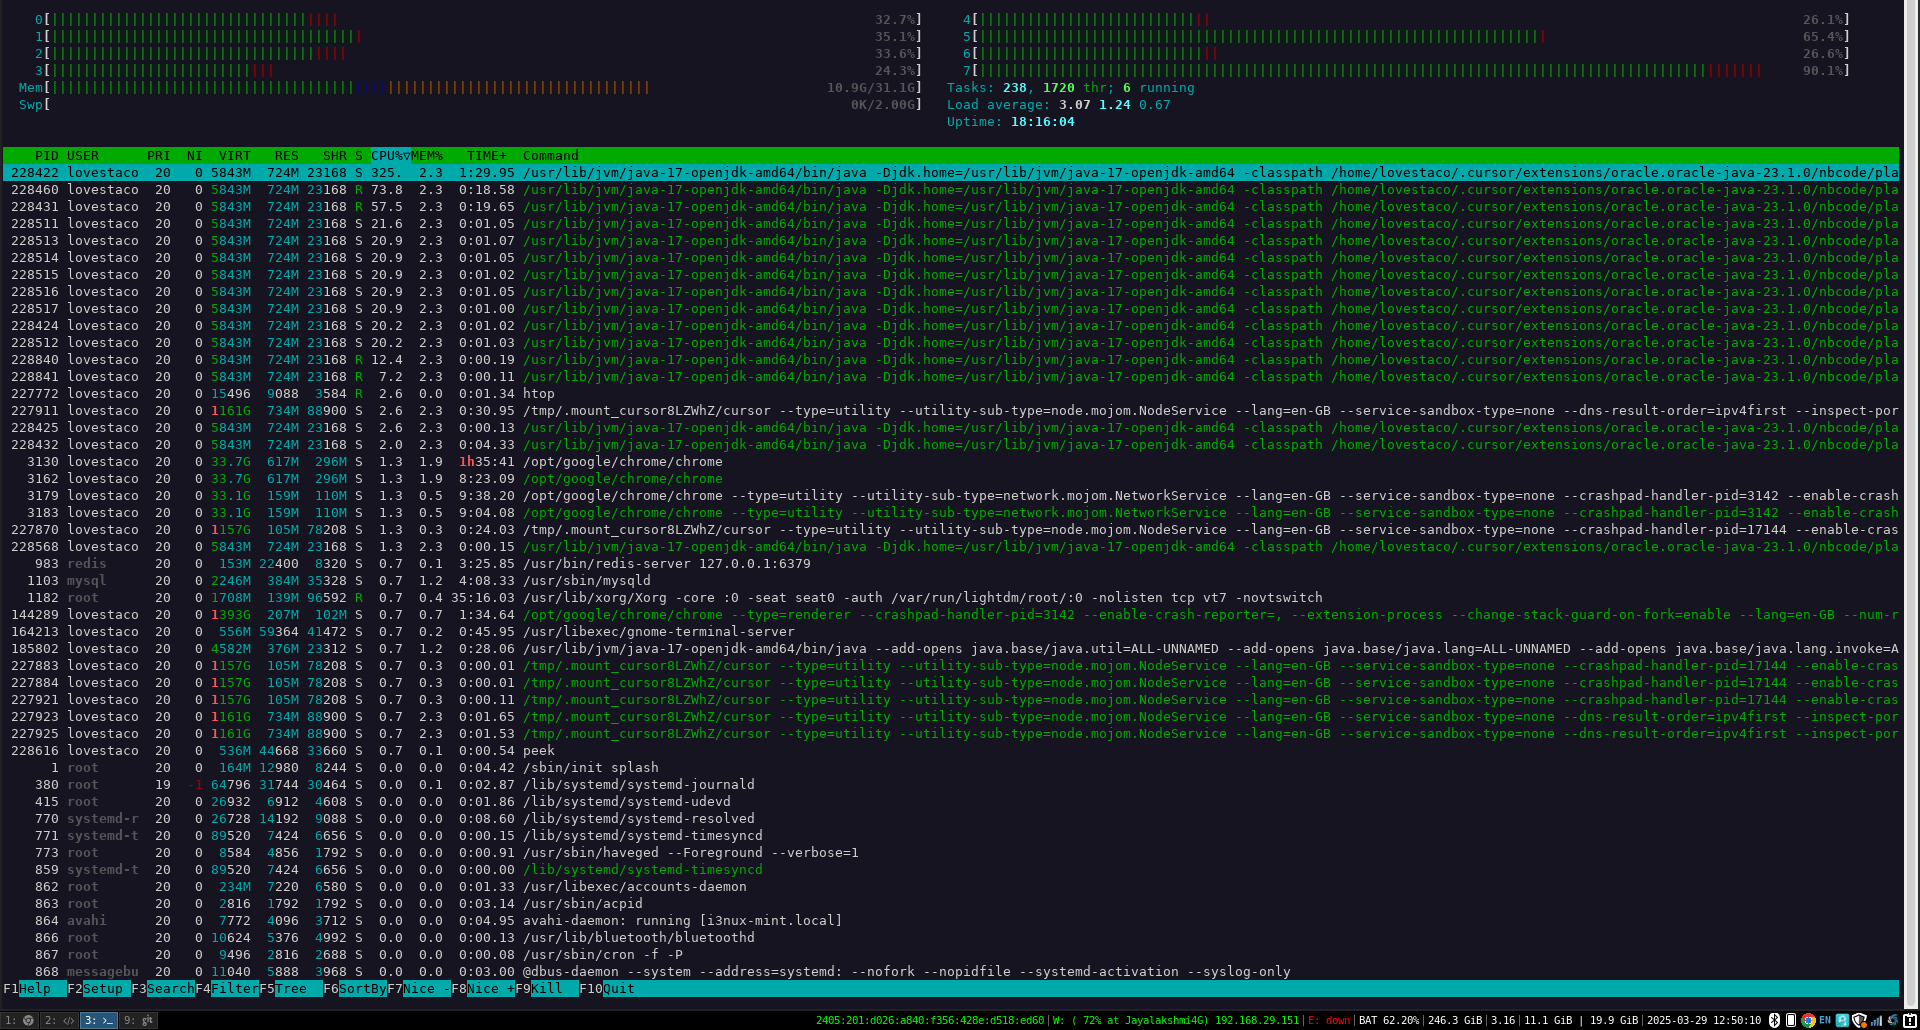This screenshot has width=1920, height=1030.
Task: Click F3 Search in htop footer
Action: 163,989
